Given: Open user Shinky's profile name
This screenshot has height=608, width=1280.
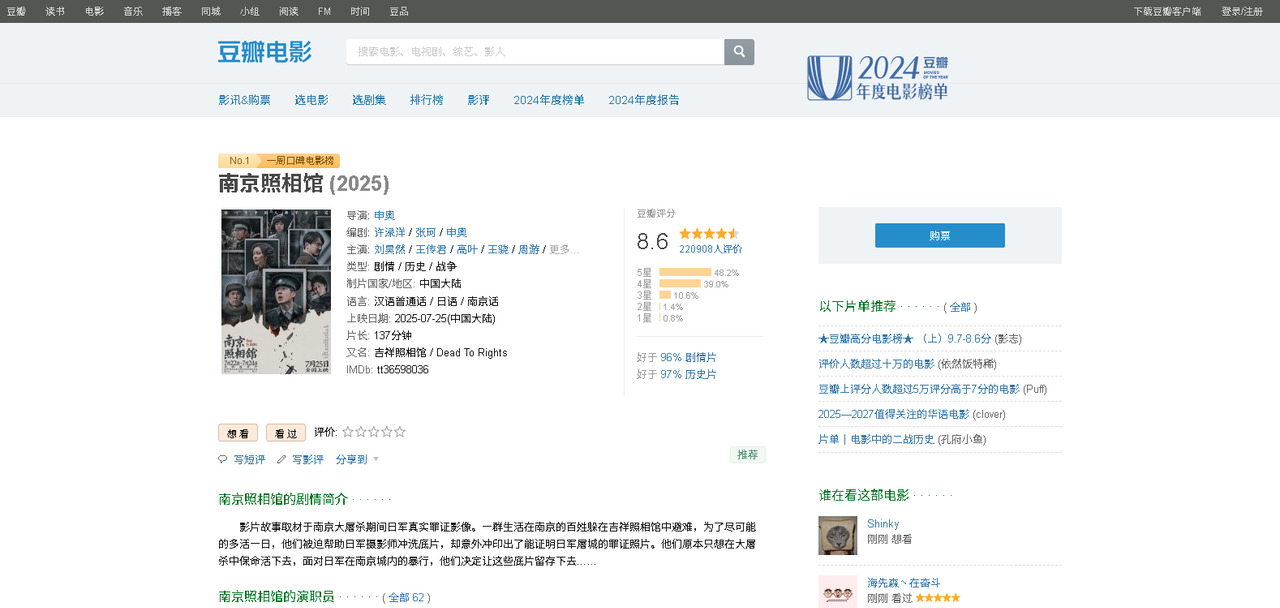Looking at the screenshot, I should pos(883,524).
